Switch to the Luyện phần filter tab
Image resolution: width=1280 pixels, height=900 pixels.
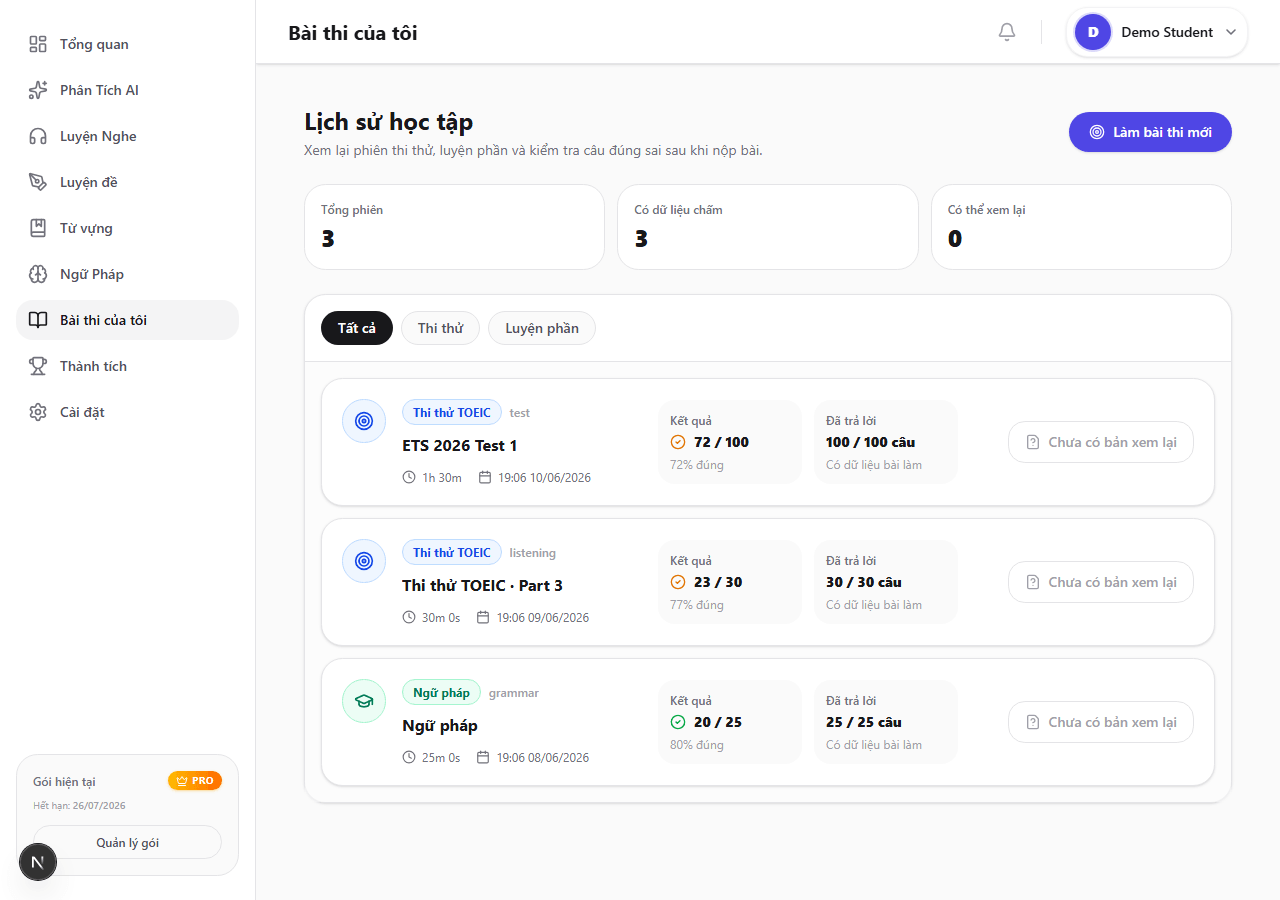[x=542, y=328]
